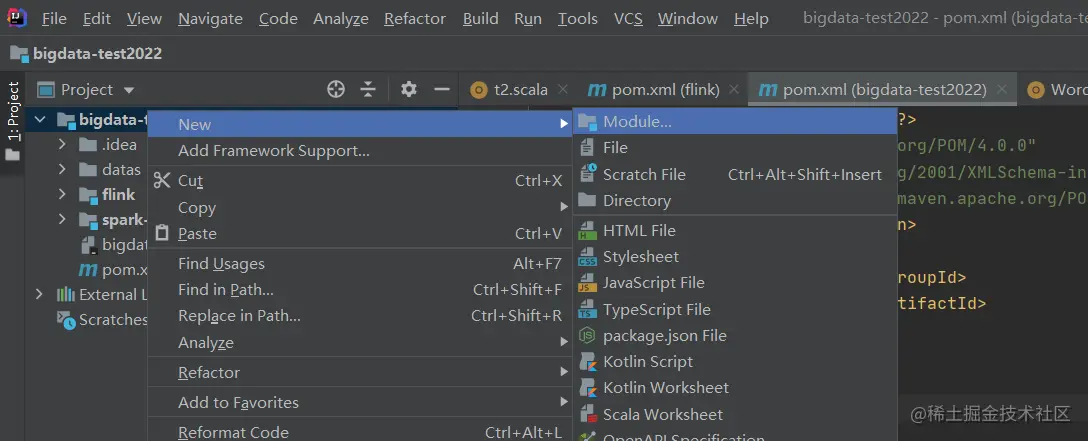1088x441 pixels.
Task: Choose Directory in the New submenu
Action: (736, 200)
